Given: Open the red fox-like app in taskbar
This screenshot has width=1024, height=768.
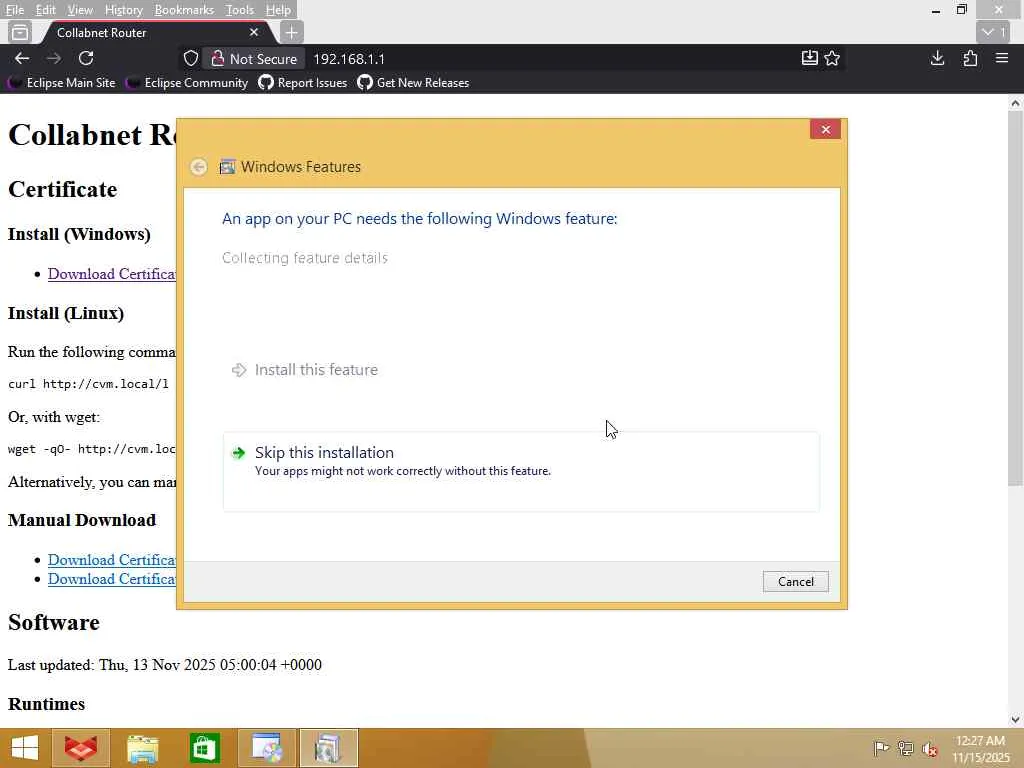Looking at the screenshot, I should [x=80, y=748].
